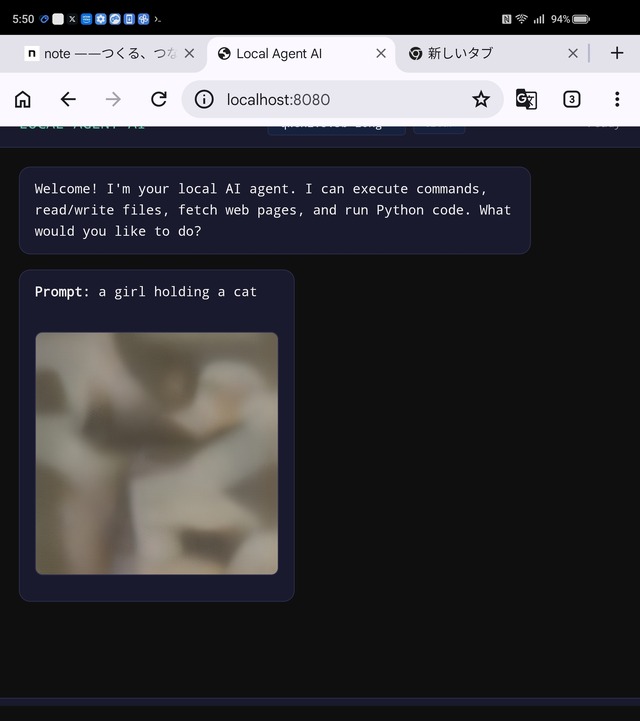Go back with the back arrow
Viewport: 640px width, 721px height.
point(68,99)
